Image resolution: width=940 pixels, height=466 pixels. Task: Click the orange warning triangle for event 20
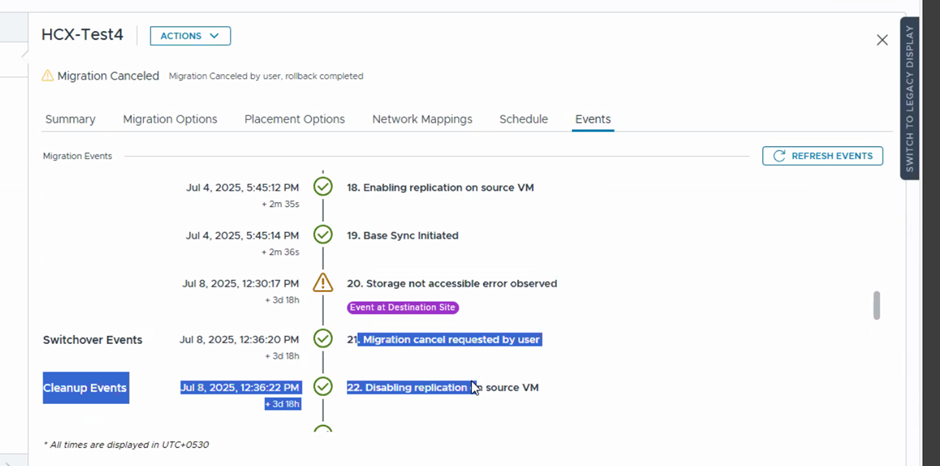click(323, 283)
